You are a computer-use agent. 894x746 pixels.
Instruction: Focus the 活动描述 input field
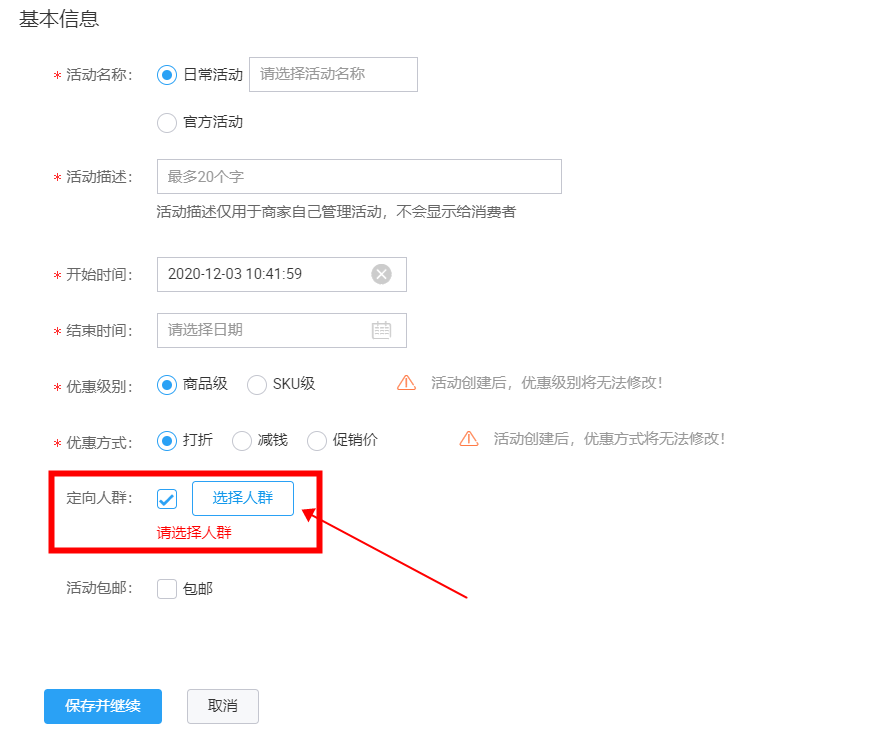(x=359, y=177)
